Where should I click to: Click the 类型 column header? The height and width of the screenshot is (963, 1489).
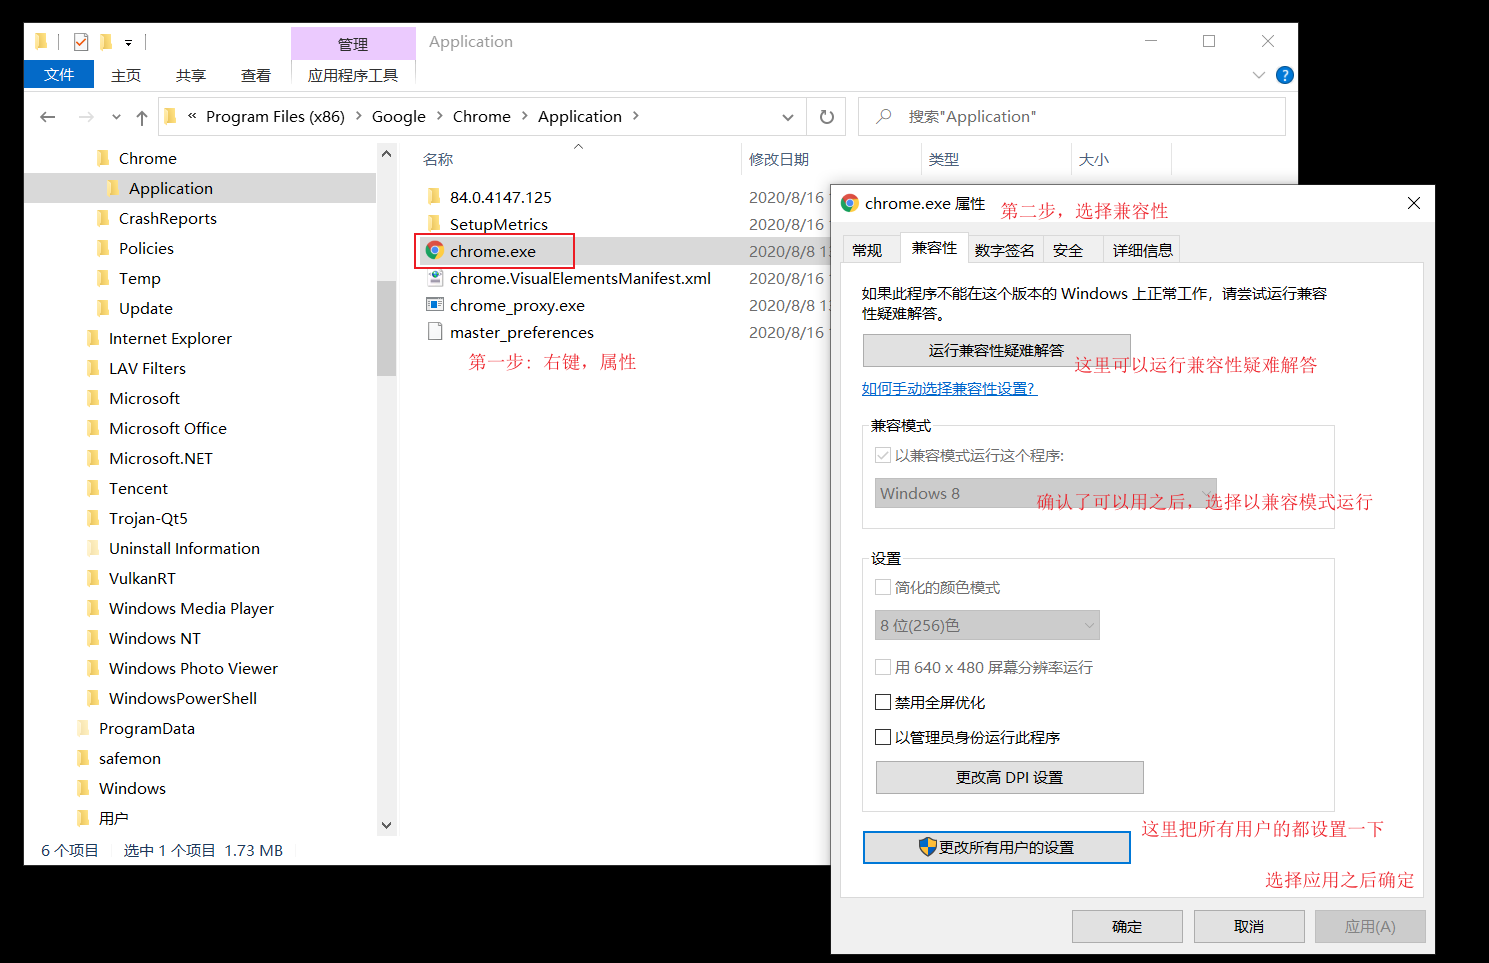coord(943,159)
